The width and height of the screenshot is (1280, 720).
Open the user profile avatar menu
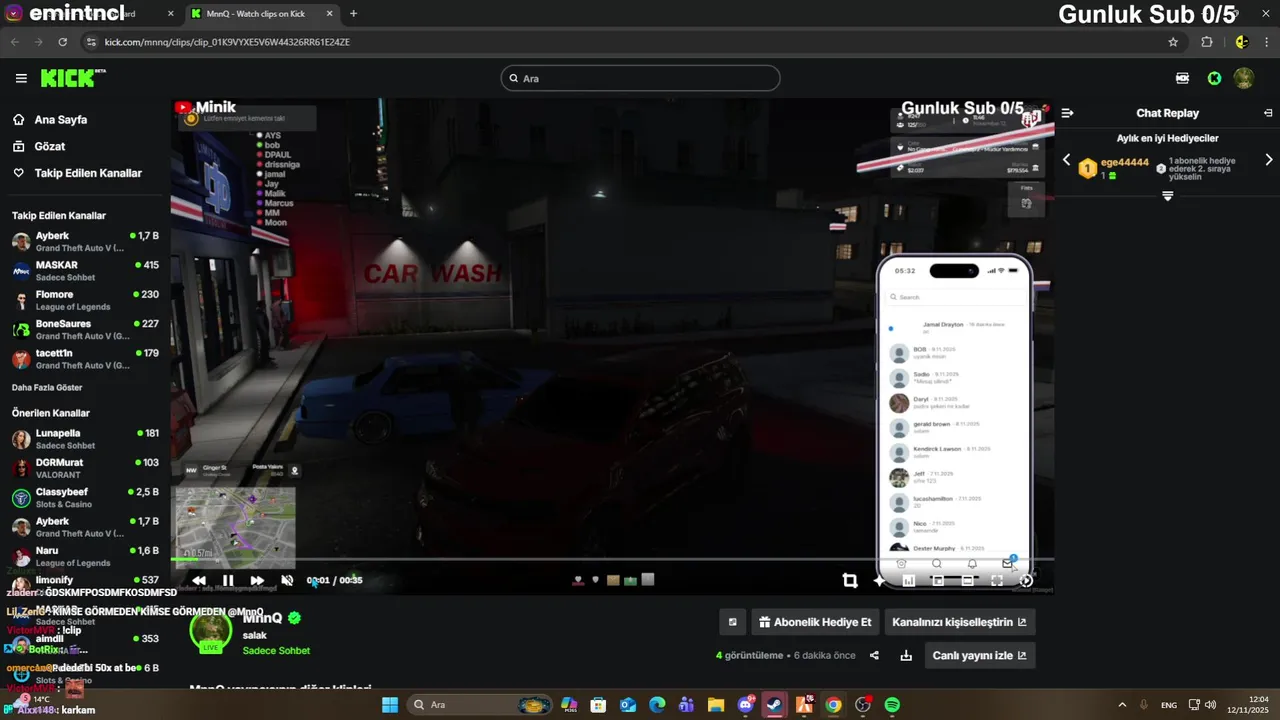1244,78
